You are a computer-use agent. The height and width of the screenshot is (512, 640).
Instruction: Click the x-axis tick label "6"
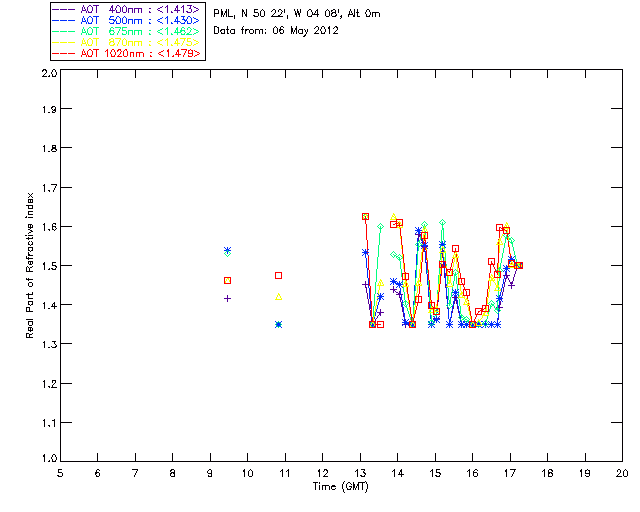coord(98,473)
